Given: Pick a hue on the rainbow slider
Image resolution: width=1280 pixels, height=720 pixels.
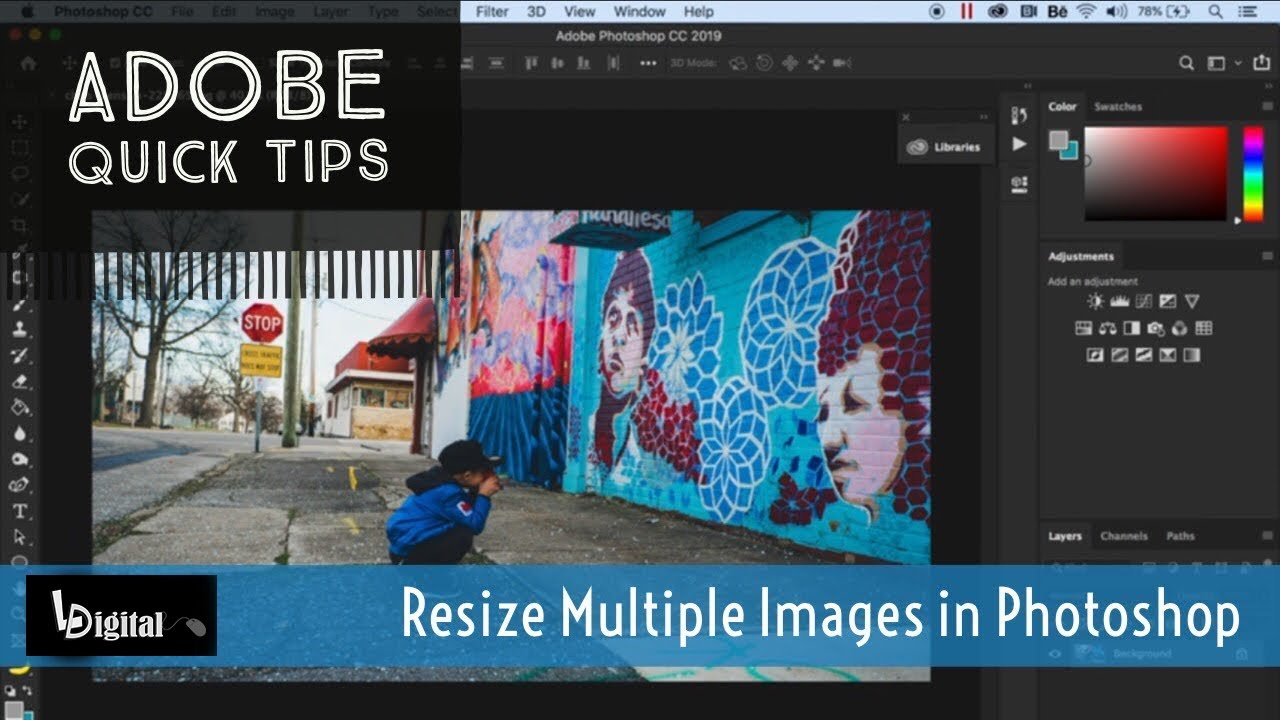Looking at the screenshot, I should coord(1253,173).
